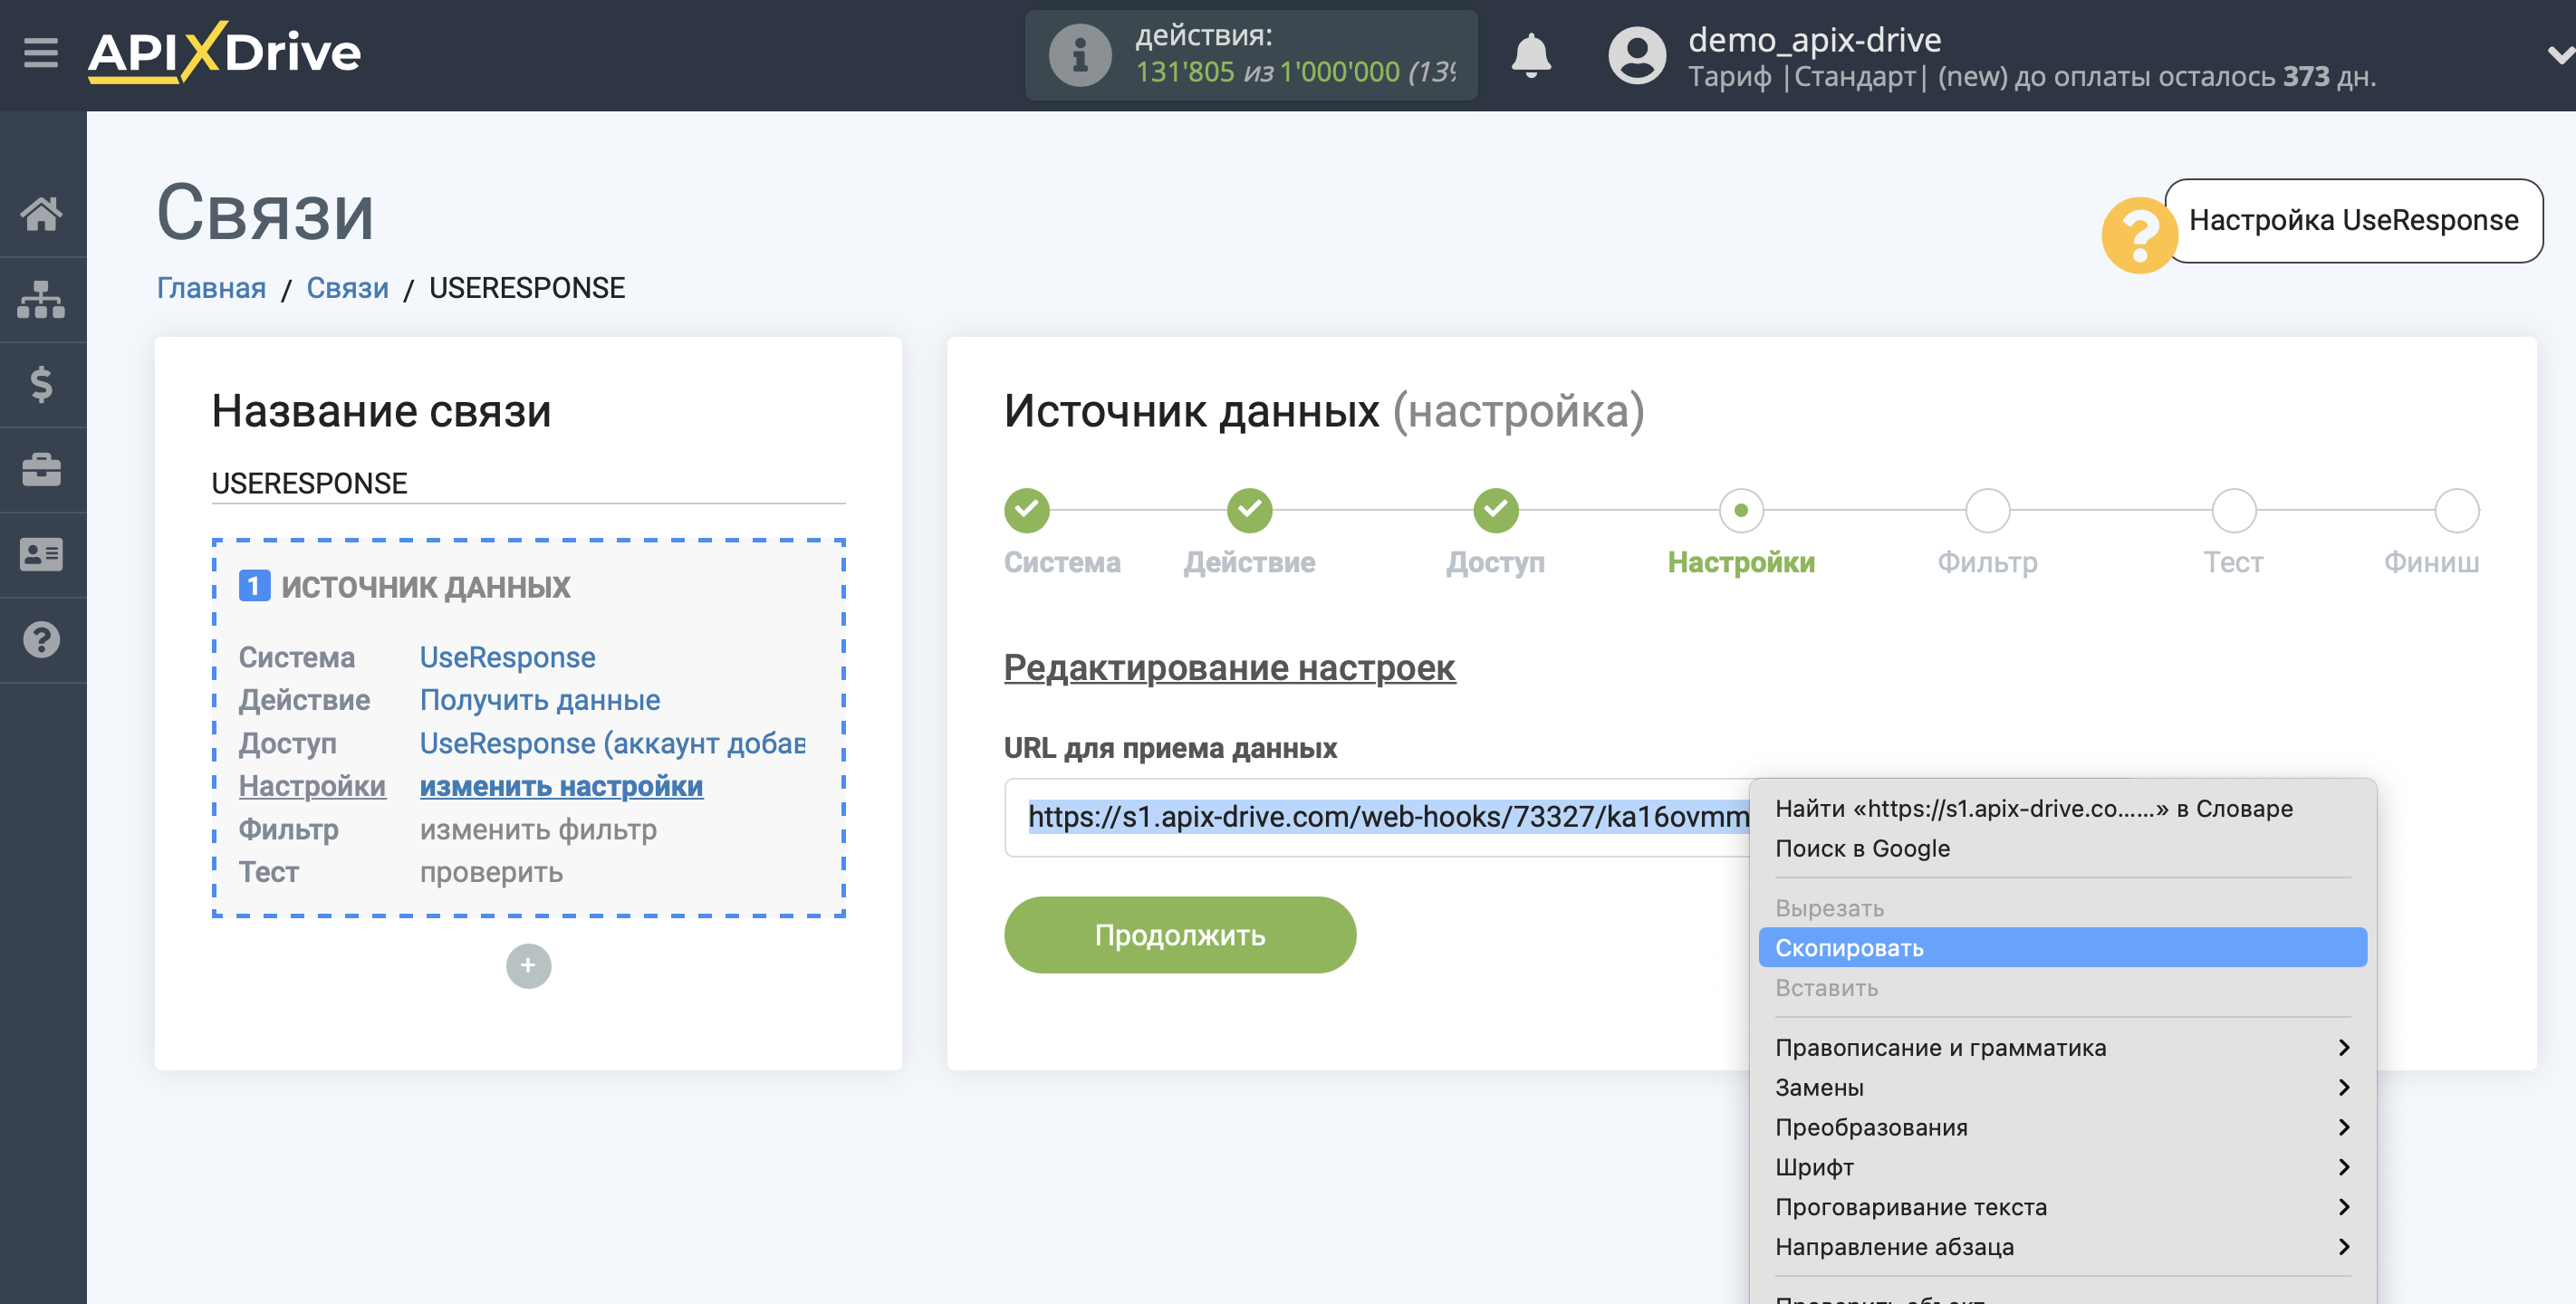Image resolution: width=2576 pixels, height=1304 pixels.
Task: Expand Проговаривание текста submenu
Action: coord(2062,1207)
